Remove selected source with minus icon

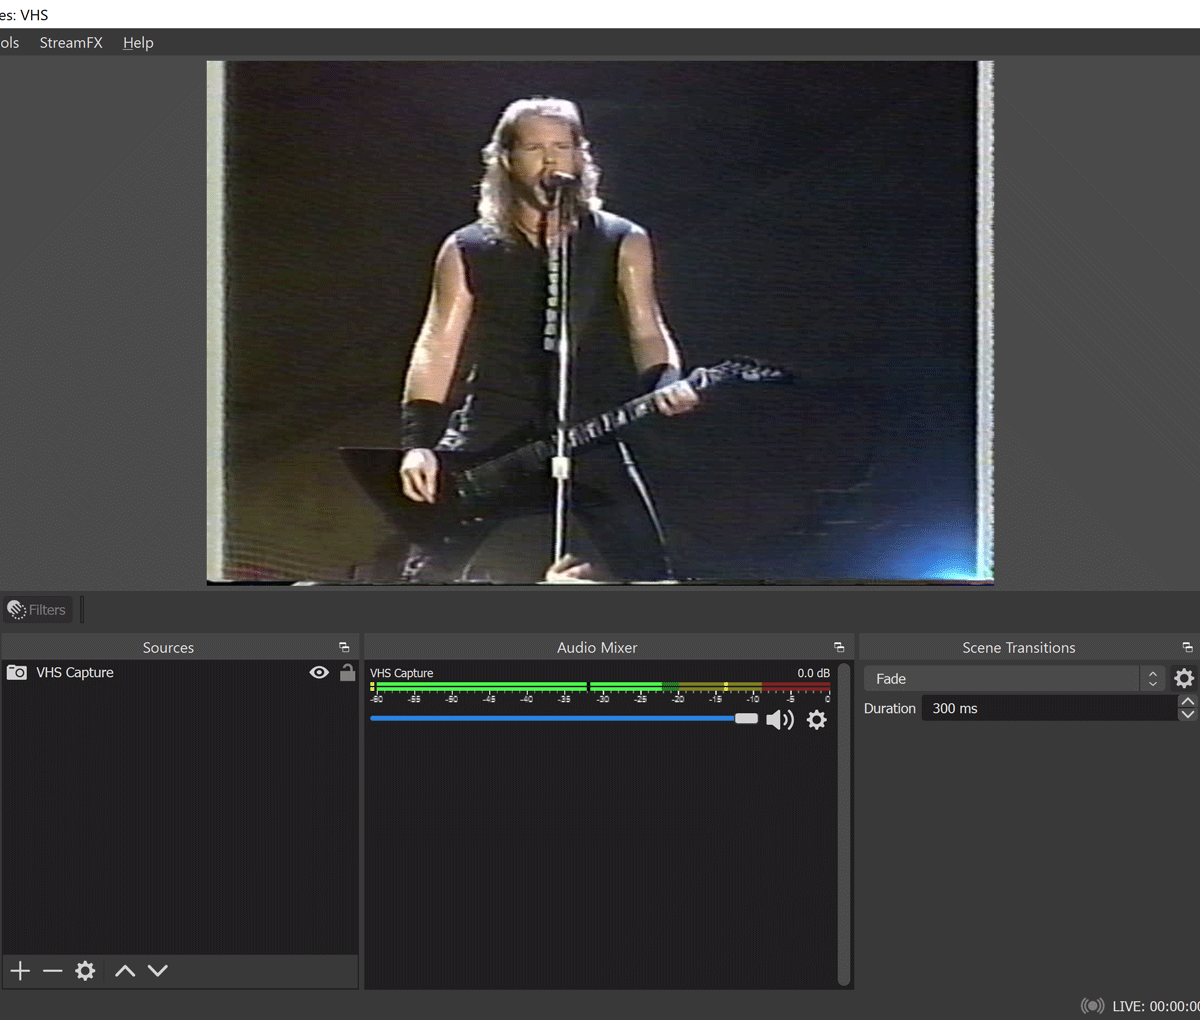pyautogui.click(x=53, y=971)
